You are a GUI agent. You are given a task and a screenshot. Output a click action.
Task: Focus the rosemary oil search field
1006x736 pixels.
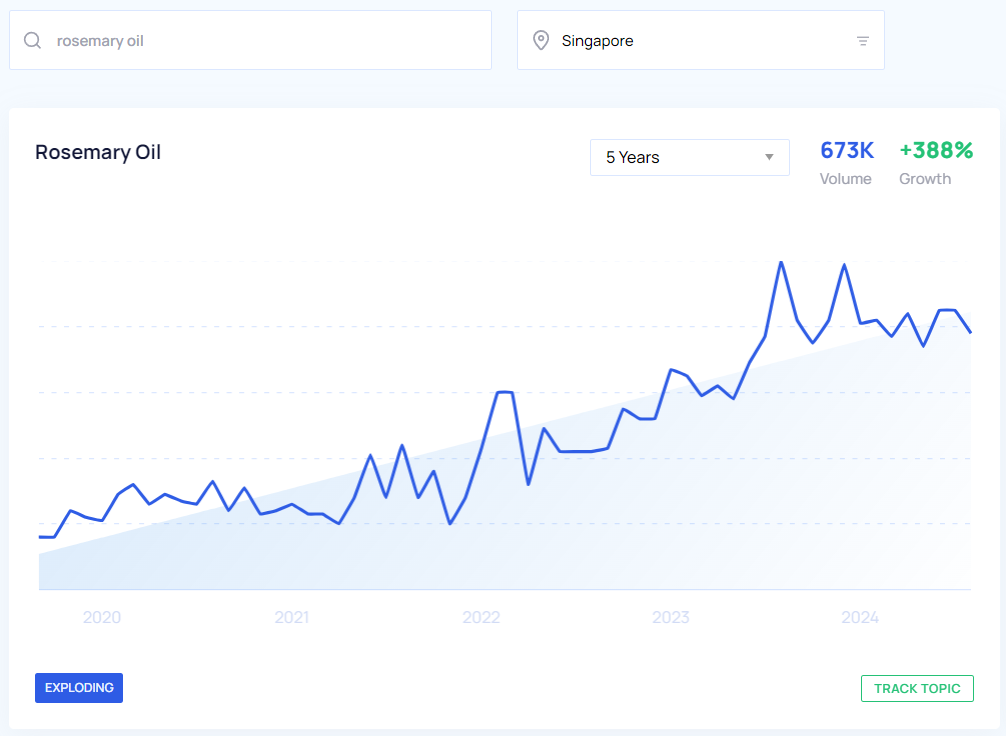tap(260, 41)
